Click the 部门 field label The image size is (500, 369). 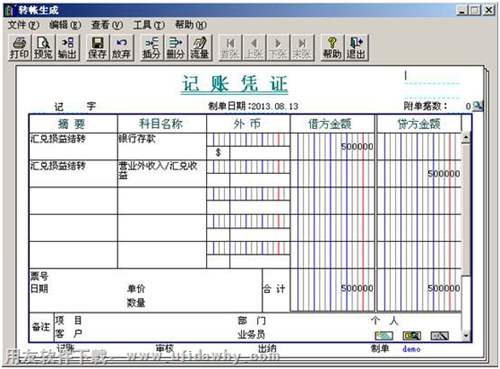pos(252,320)
